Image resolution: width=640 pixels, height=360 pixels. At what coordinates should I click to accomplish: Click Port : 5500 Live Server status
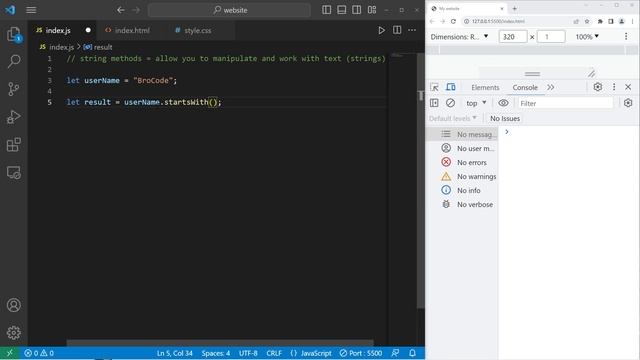[x=361, y=353]
